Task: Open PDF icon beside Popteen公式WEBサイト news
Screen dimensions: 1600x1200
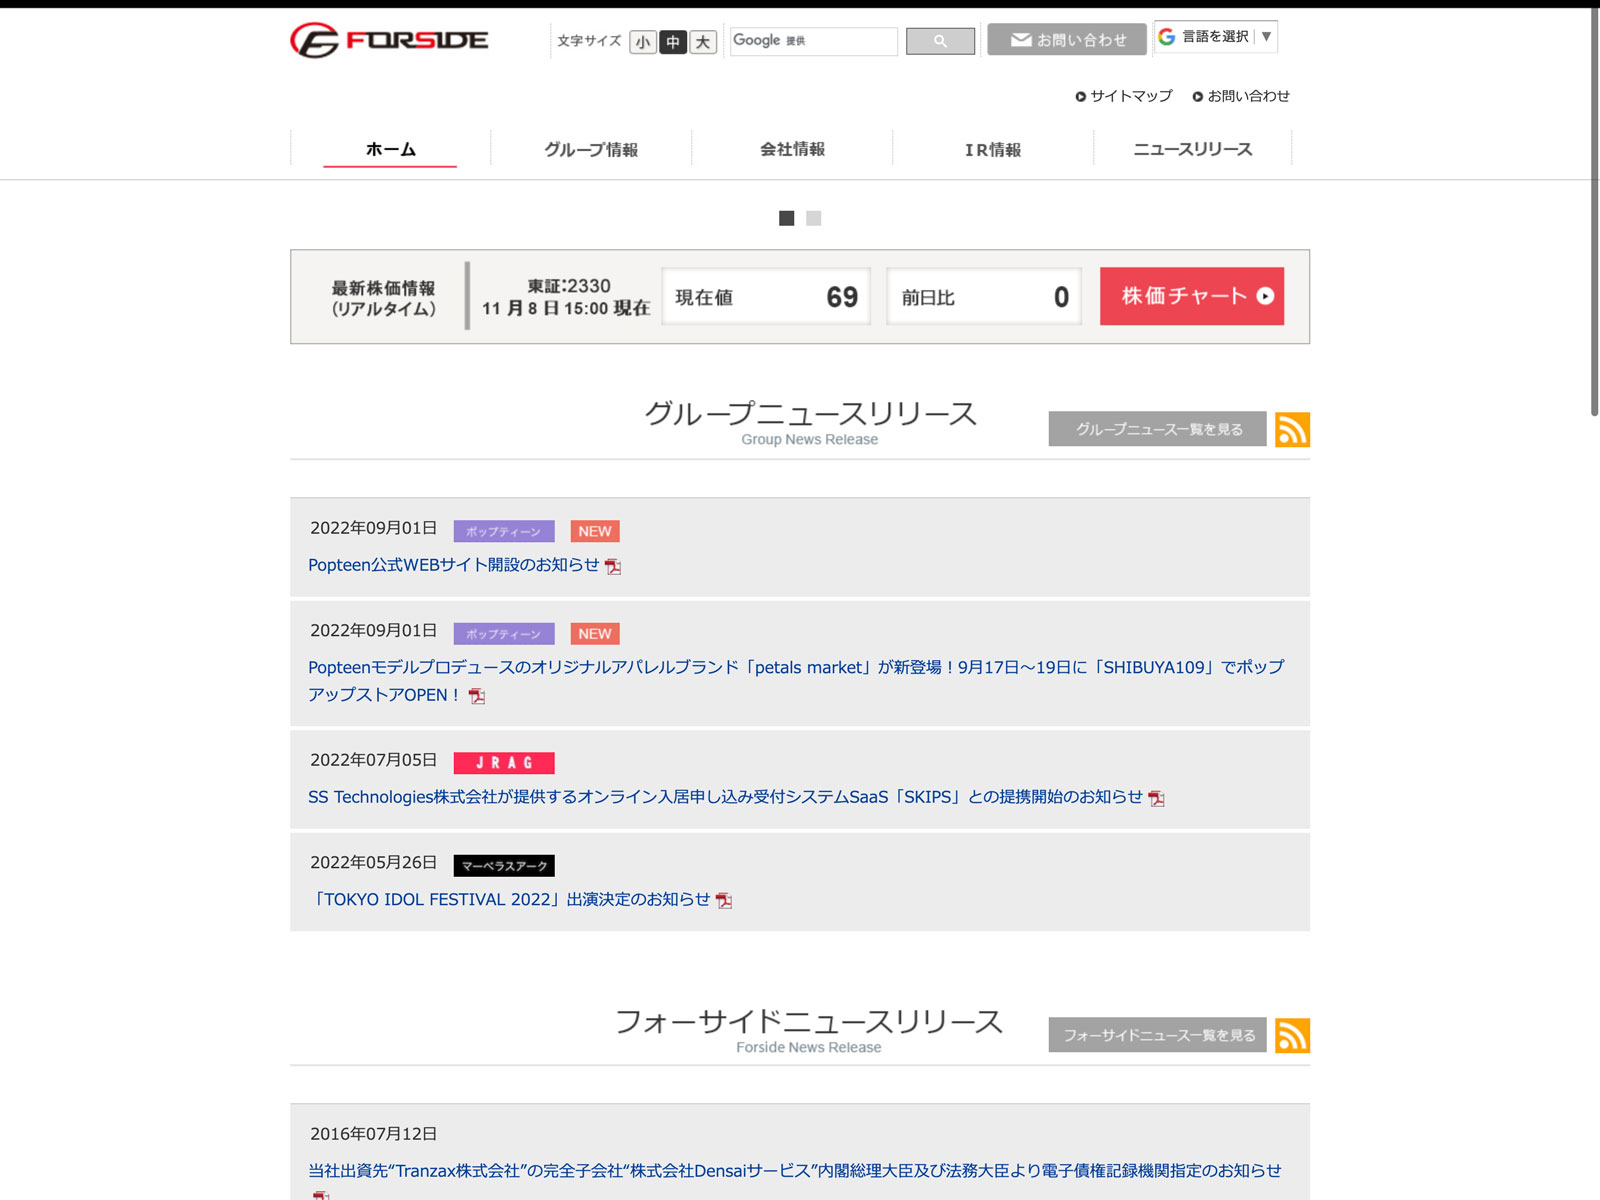Action: pyautogui.click(x=613, y=567)
